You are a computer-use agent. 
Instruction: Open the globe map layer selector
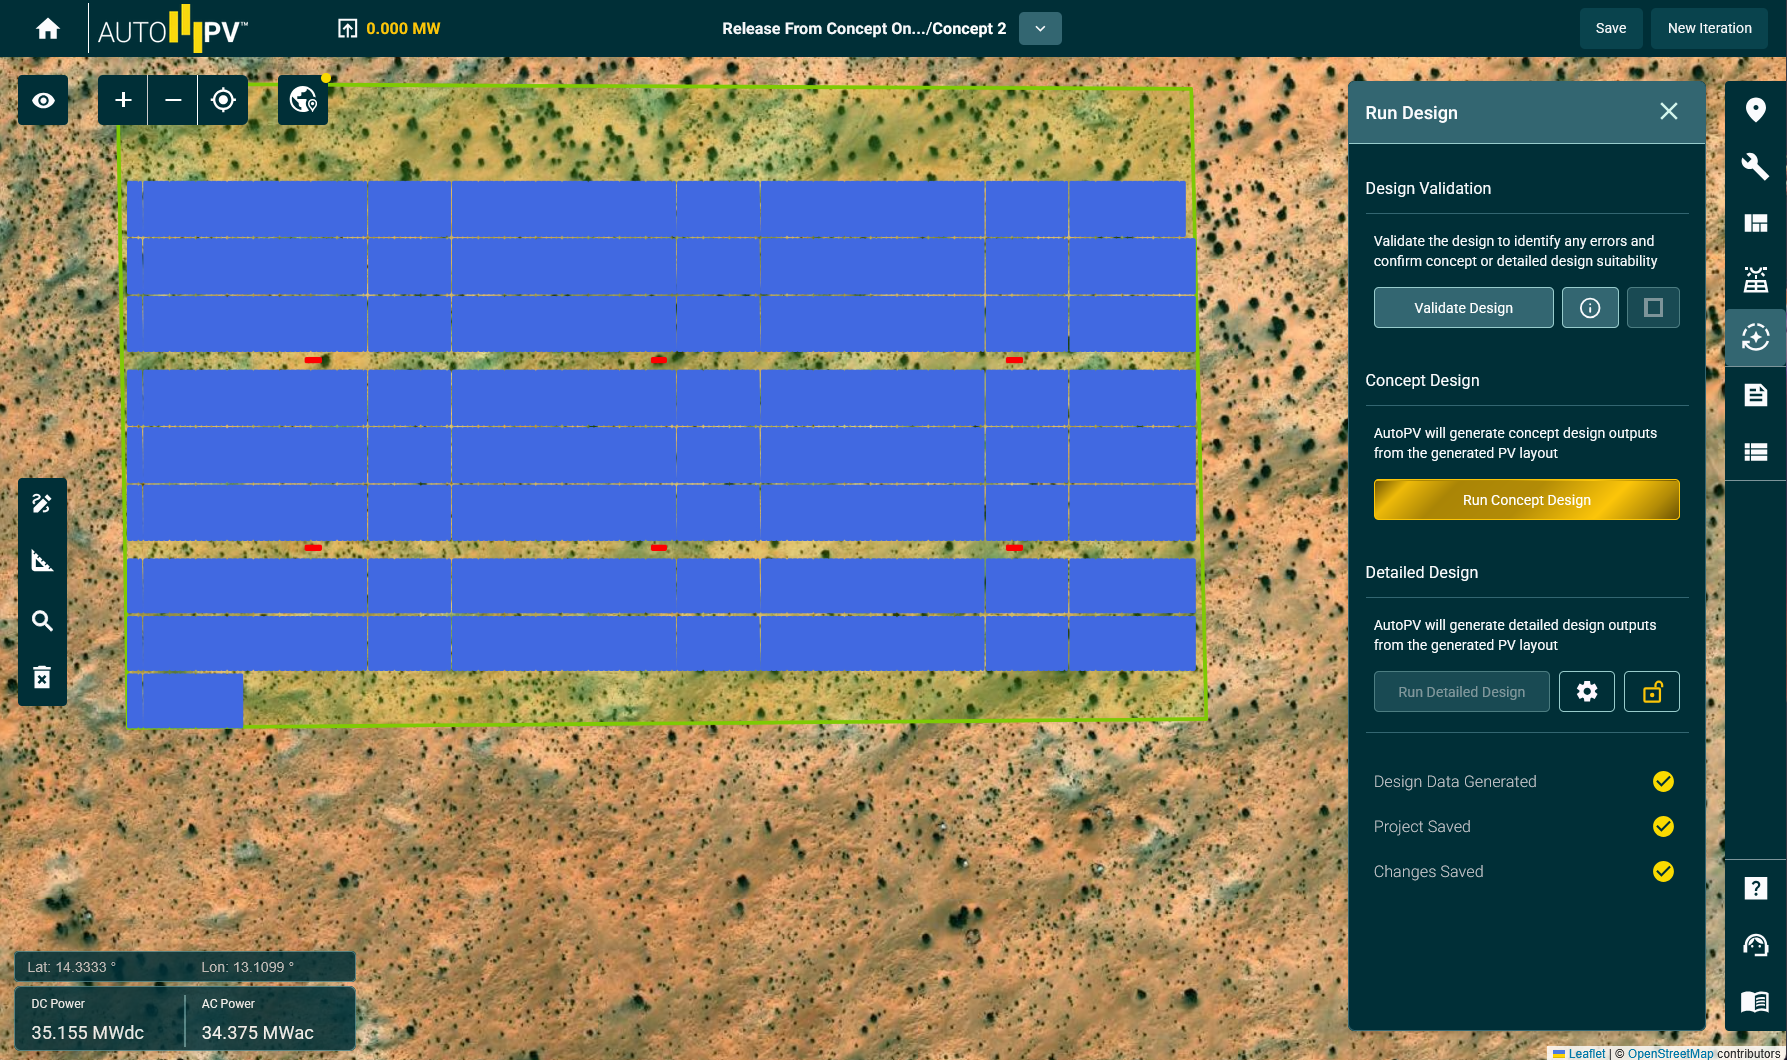coord(303,100)
